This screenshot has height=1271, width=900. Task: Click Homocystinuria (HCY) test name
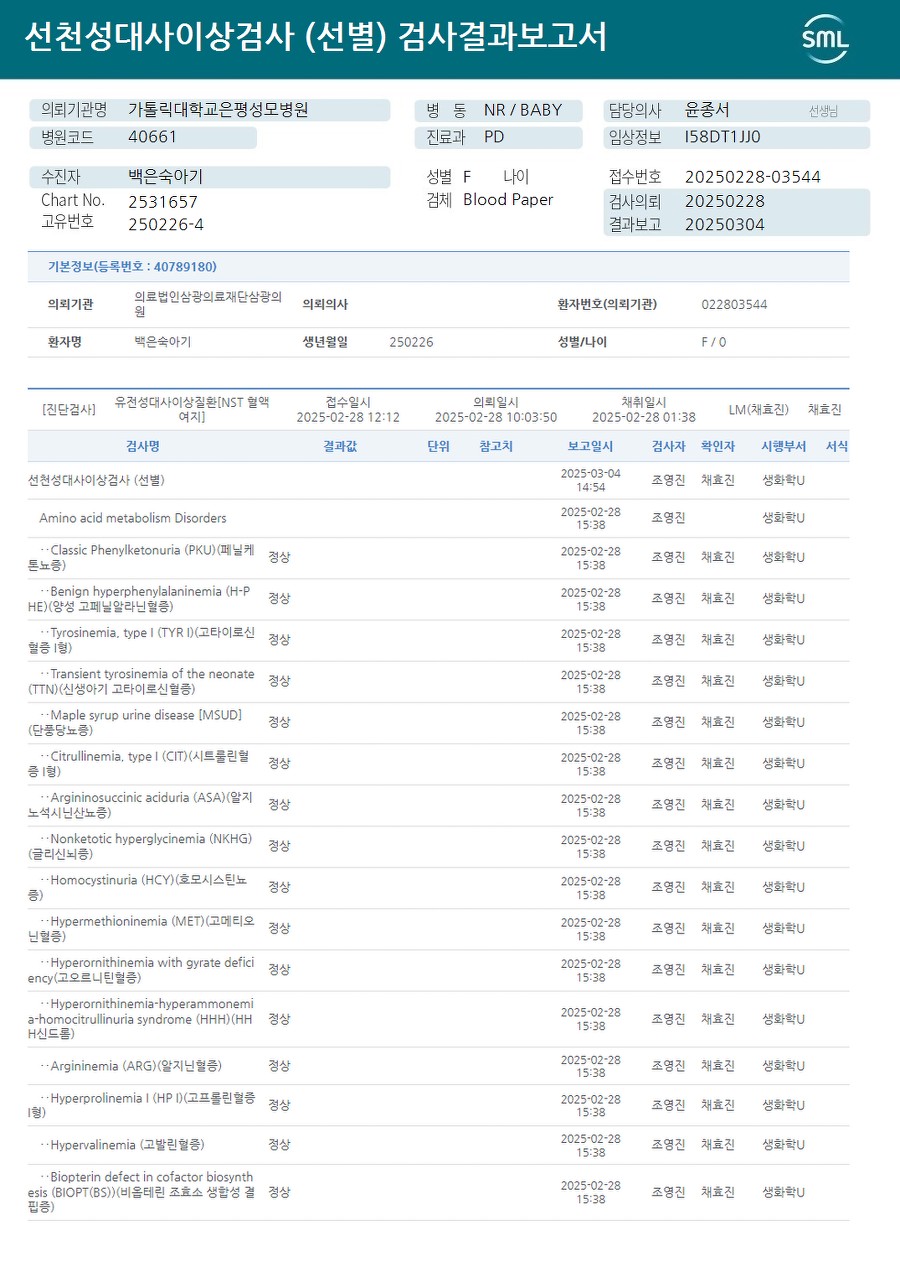point(137,887)
